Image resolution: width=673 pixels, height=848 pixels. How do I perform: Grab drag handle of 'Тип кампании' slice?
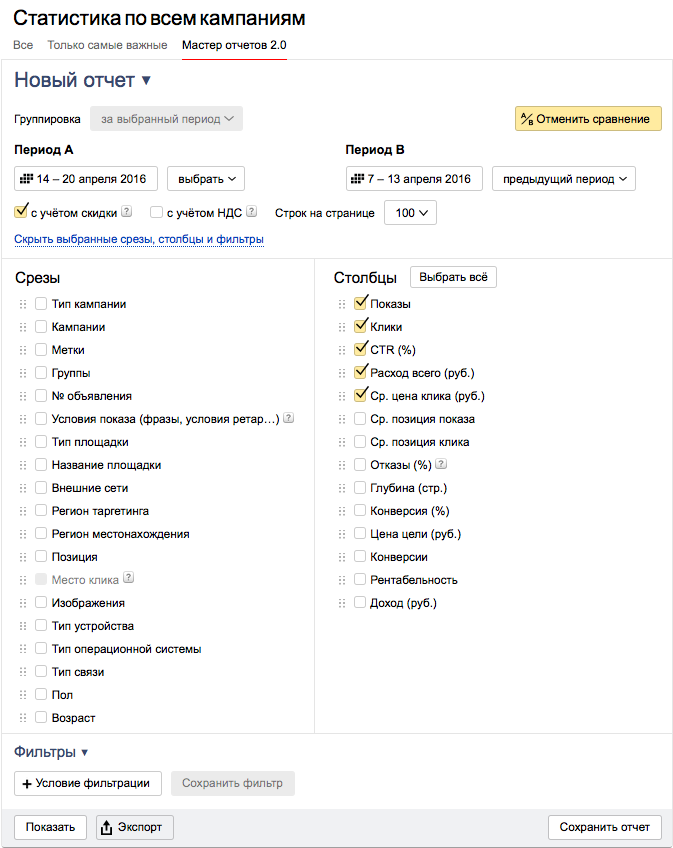(23, 304)
